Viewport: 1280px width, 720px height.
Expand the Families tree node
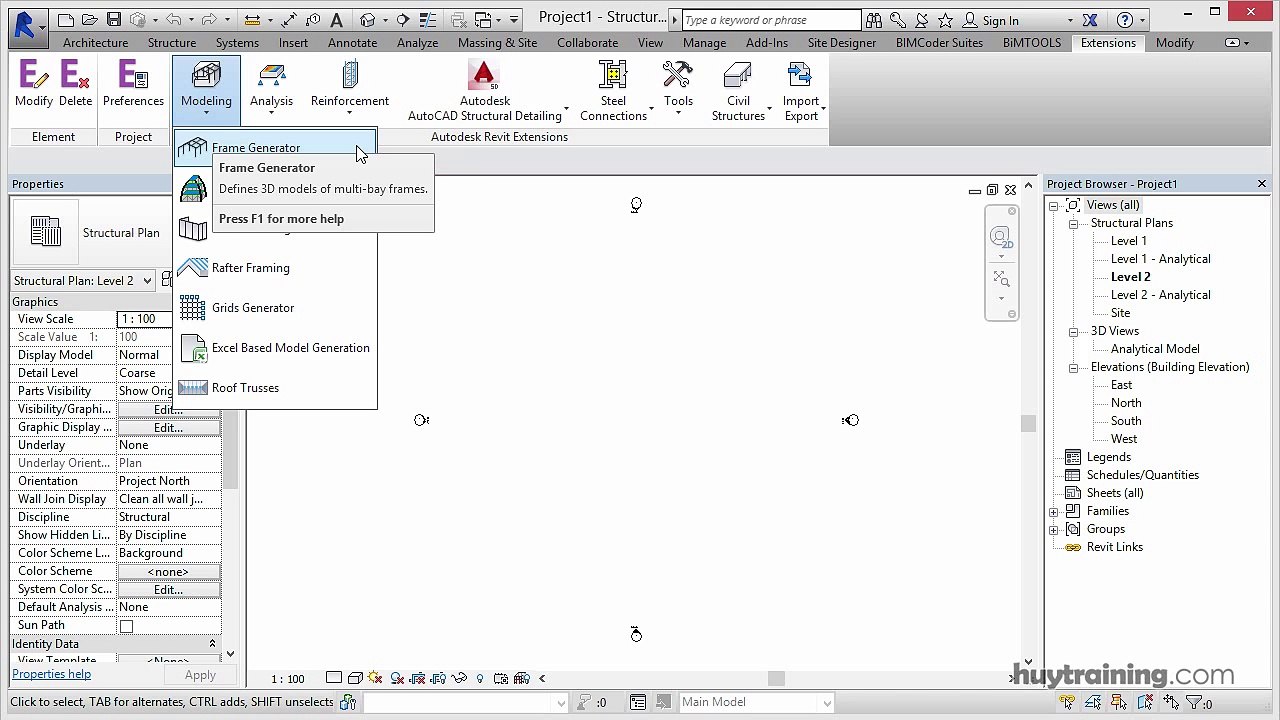click(1053, 511)
